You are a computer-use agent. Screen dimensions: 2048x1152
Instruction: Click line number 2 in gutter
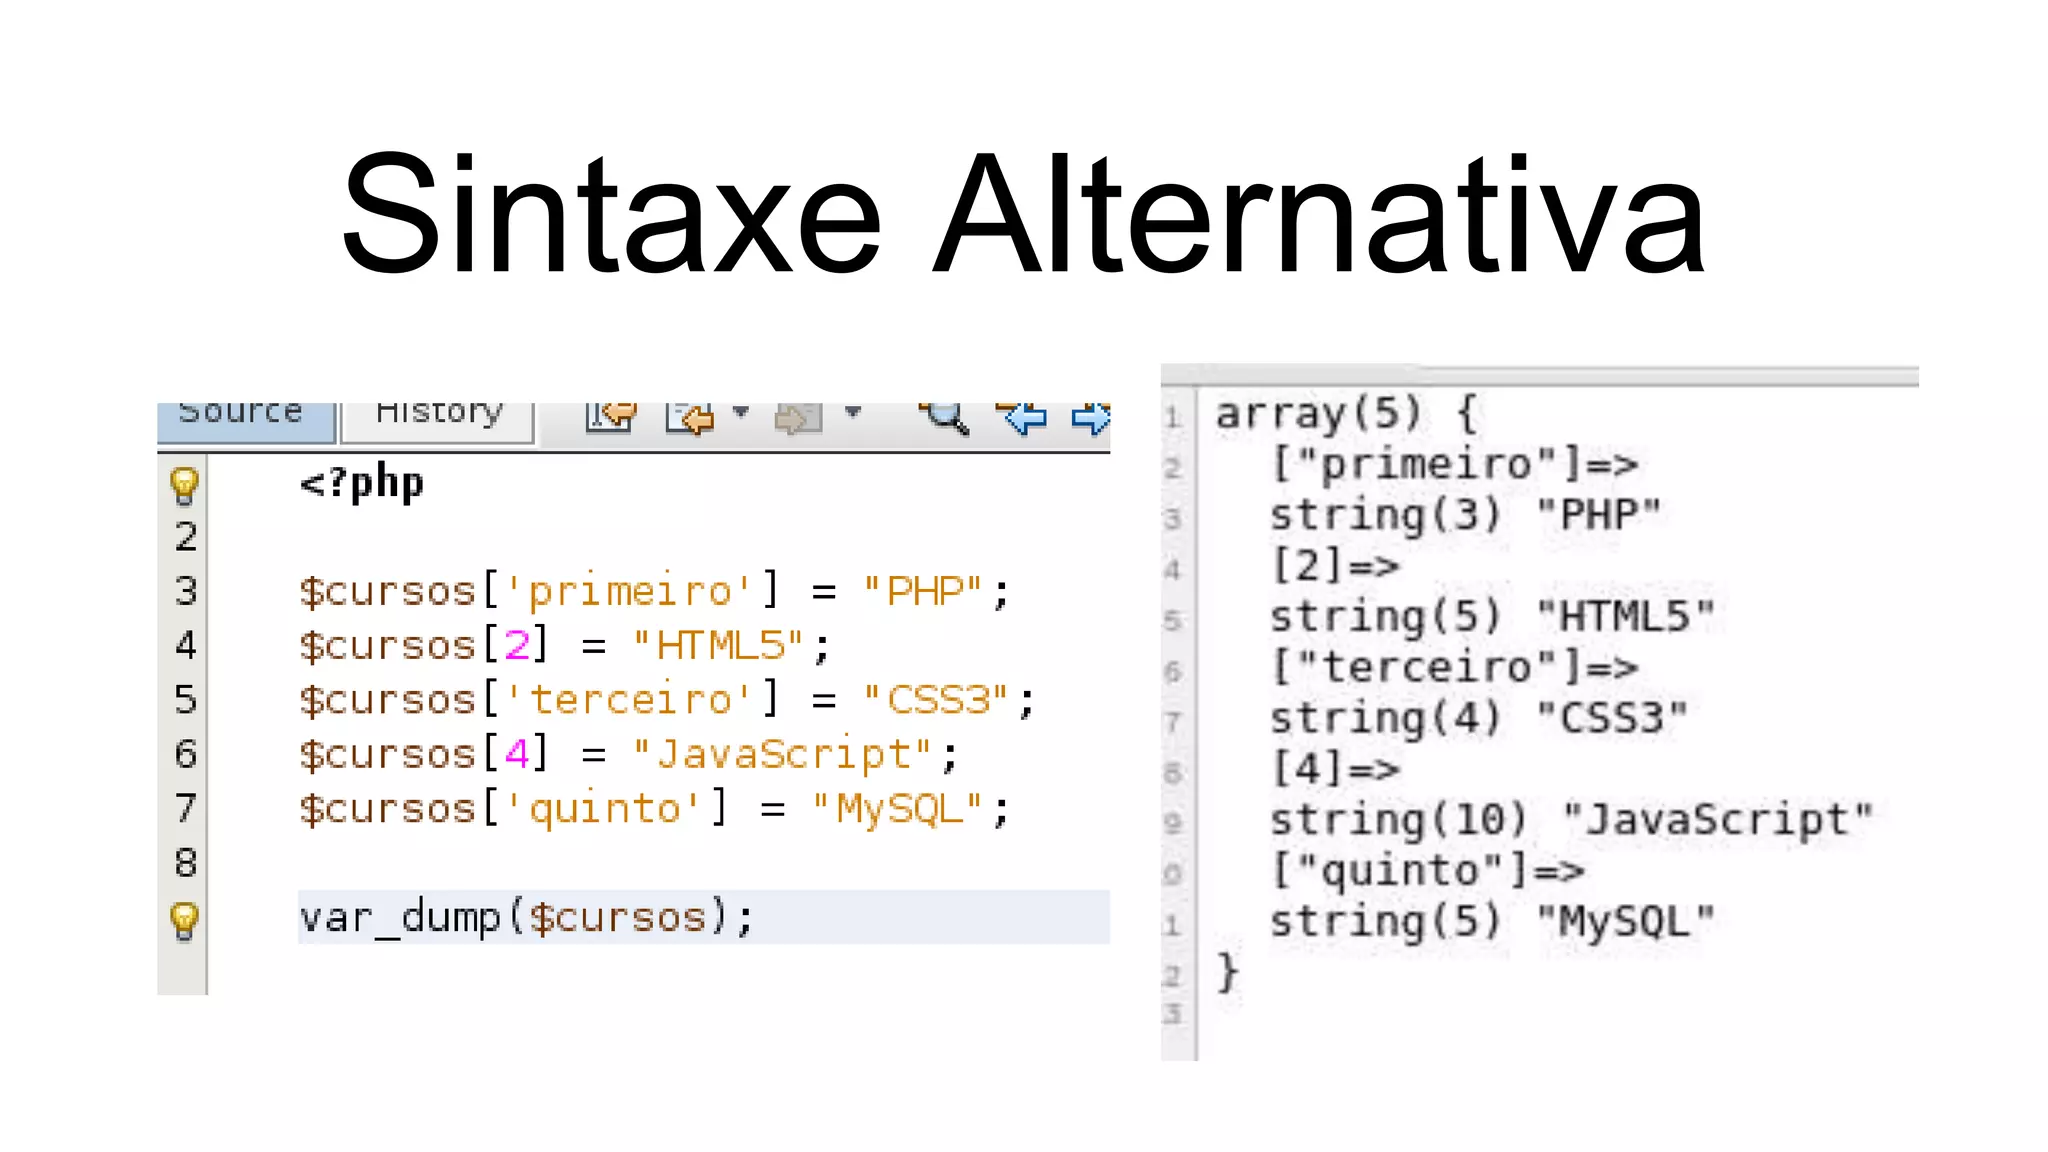186,537
